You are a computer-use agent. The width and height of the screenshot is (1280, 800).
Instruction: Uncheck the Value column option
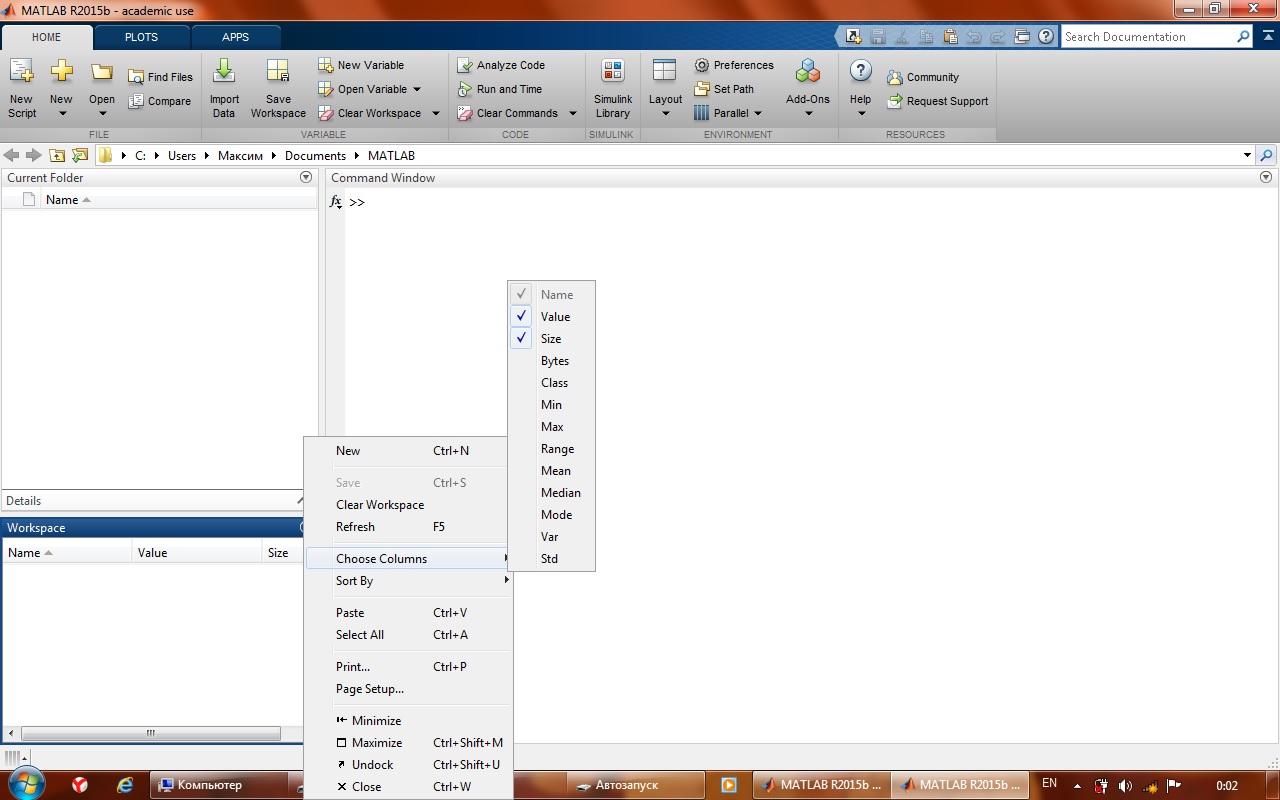(x=552, y=317)
